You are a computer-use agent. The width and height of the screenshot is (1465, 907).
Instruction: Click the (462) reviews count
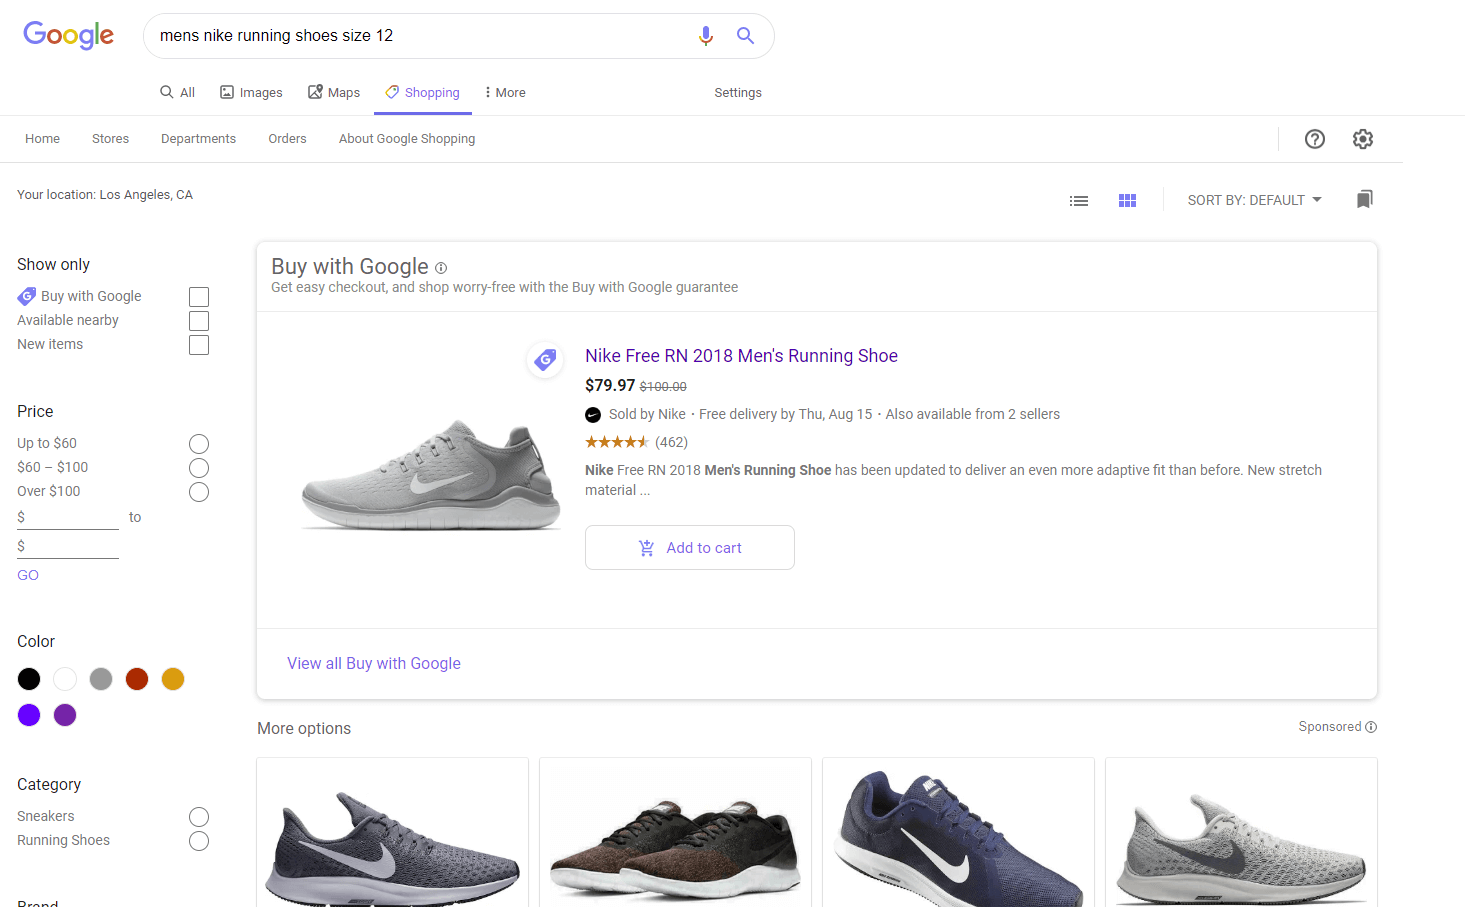pyautogui.click(x=671, y=442)
